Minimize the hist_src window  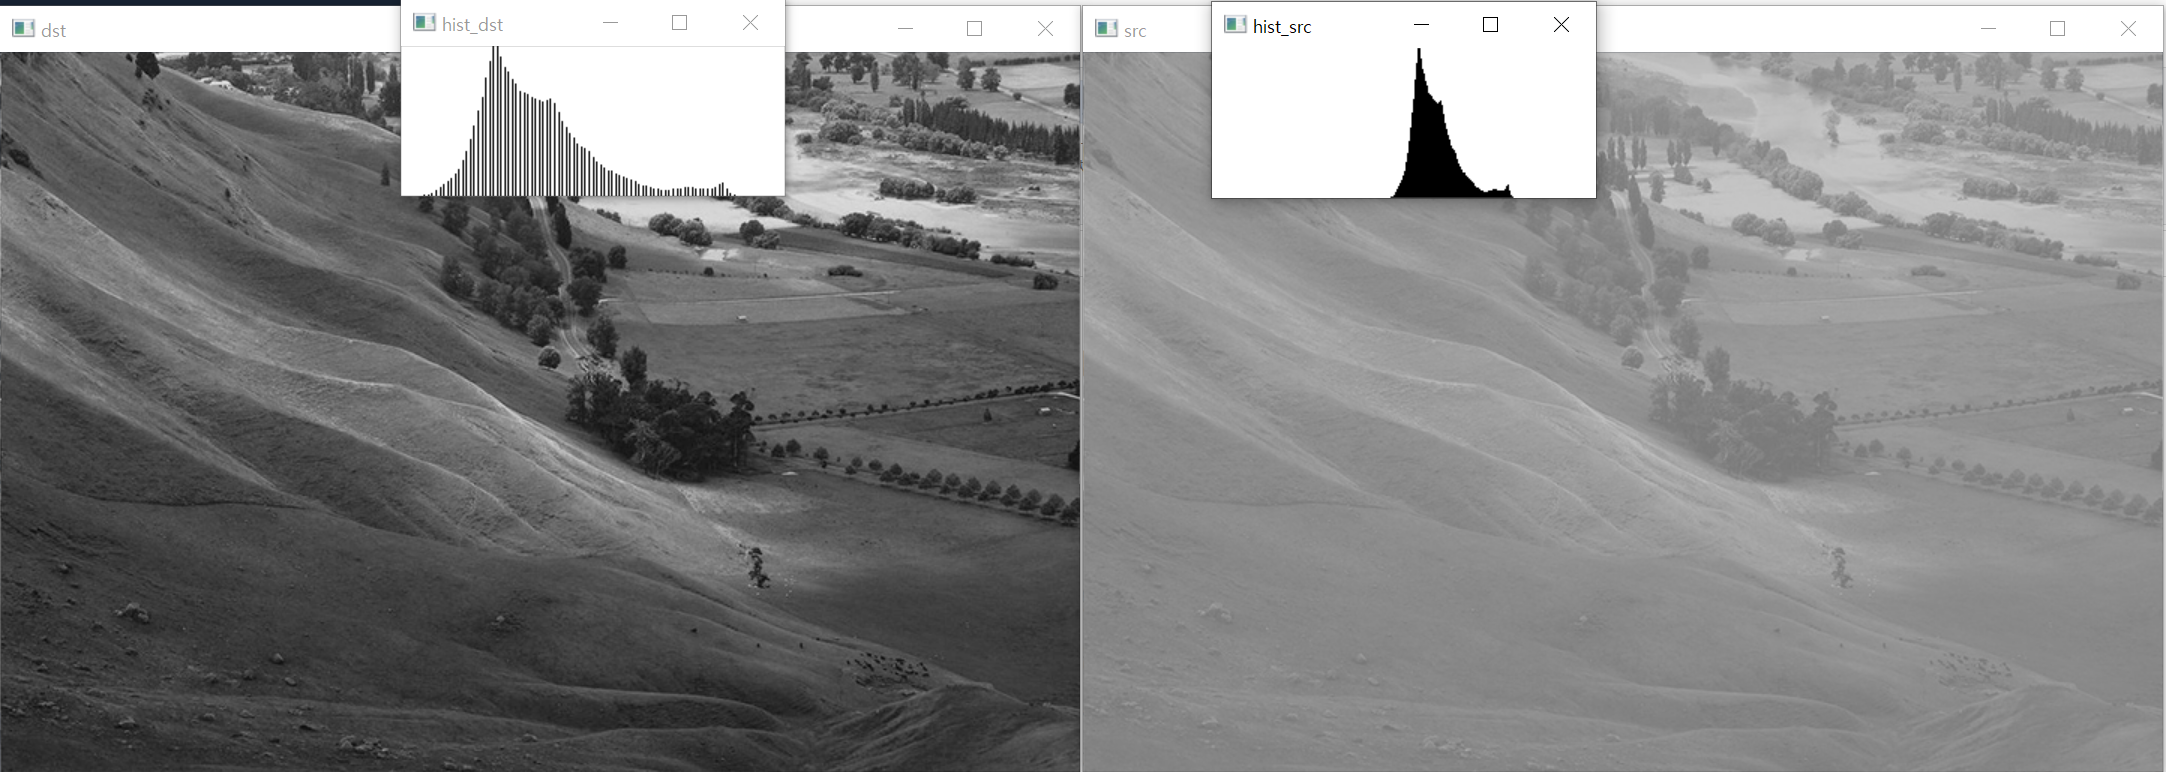(x=1421, y=25)
